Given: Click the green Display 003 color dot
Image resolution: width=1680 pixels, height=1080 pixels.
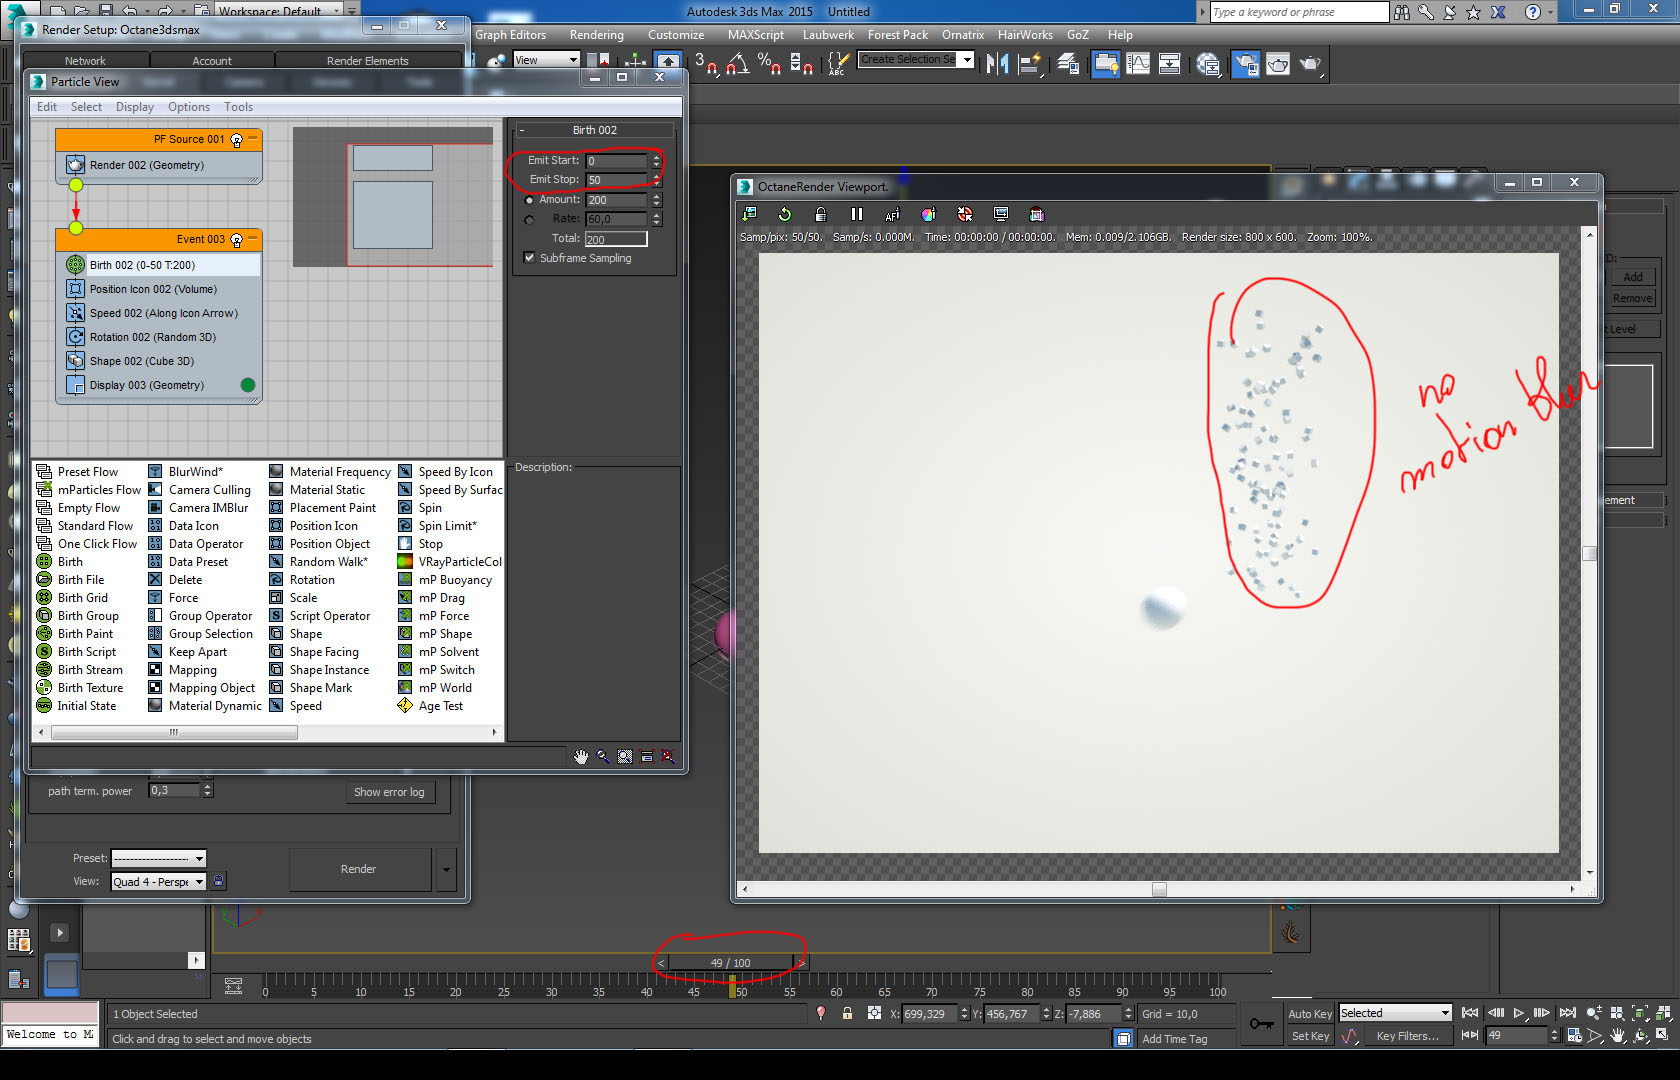Looking at the screenshot, I should pyautogui.click(x=248, y=385).
